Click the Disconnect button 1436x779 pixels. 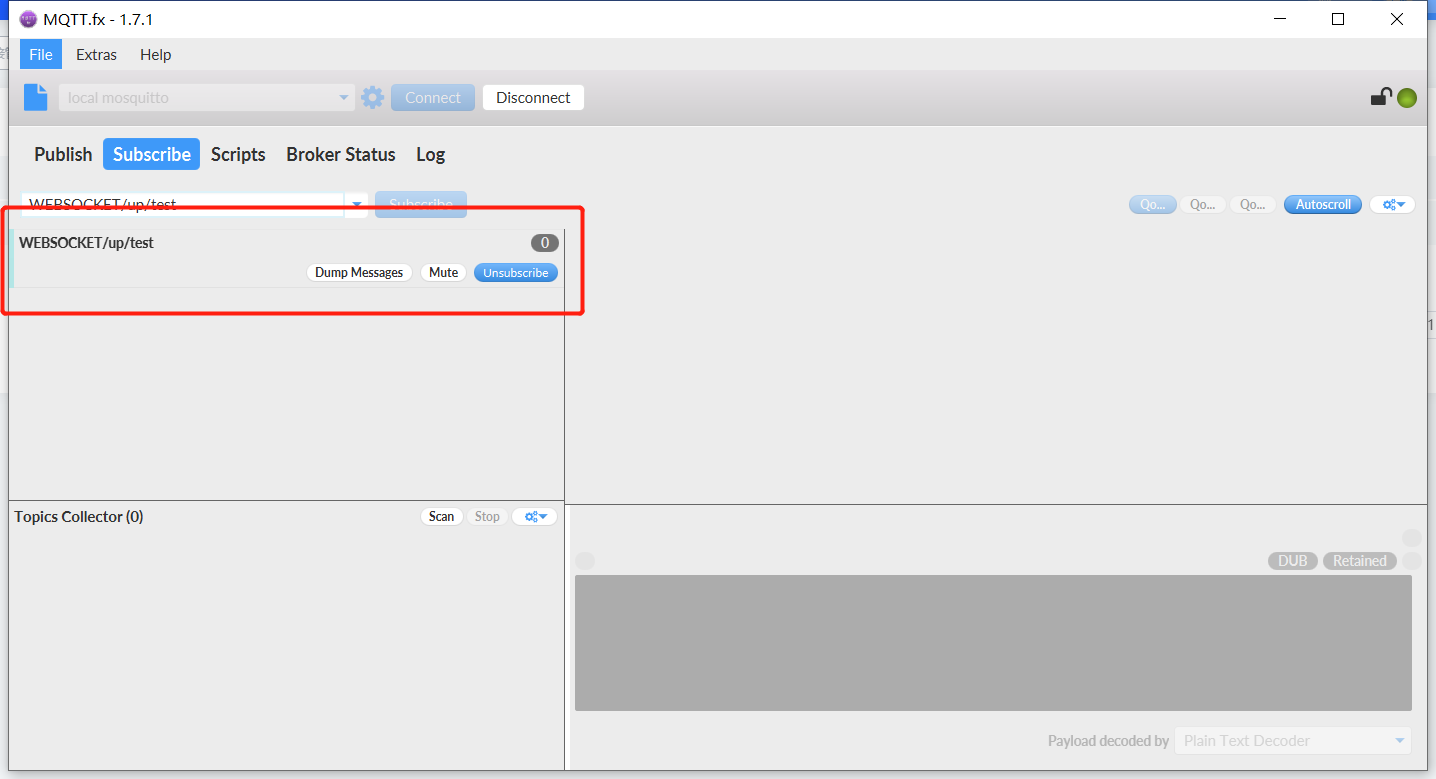tap(533, 97)
